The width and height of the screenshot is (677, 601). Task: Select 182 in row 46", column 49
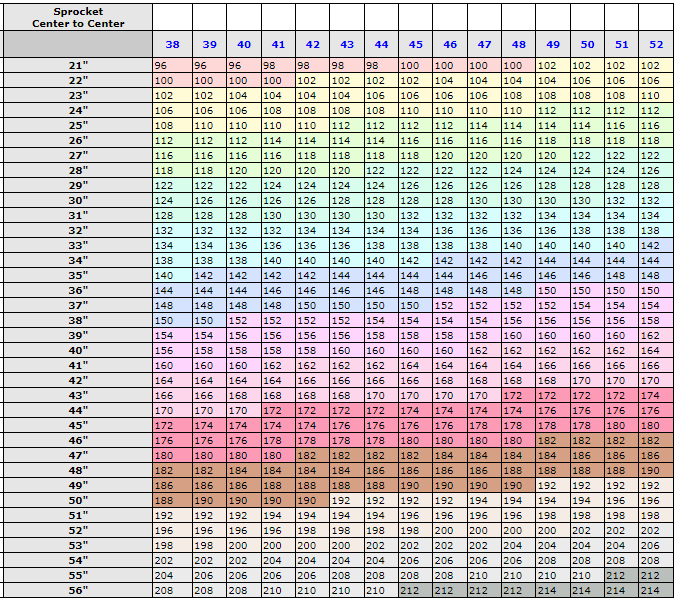coord(553,440)
